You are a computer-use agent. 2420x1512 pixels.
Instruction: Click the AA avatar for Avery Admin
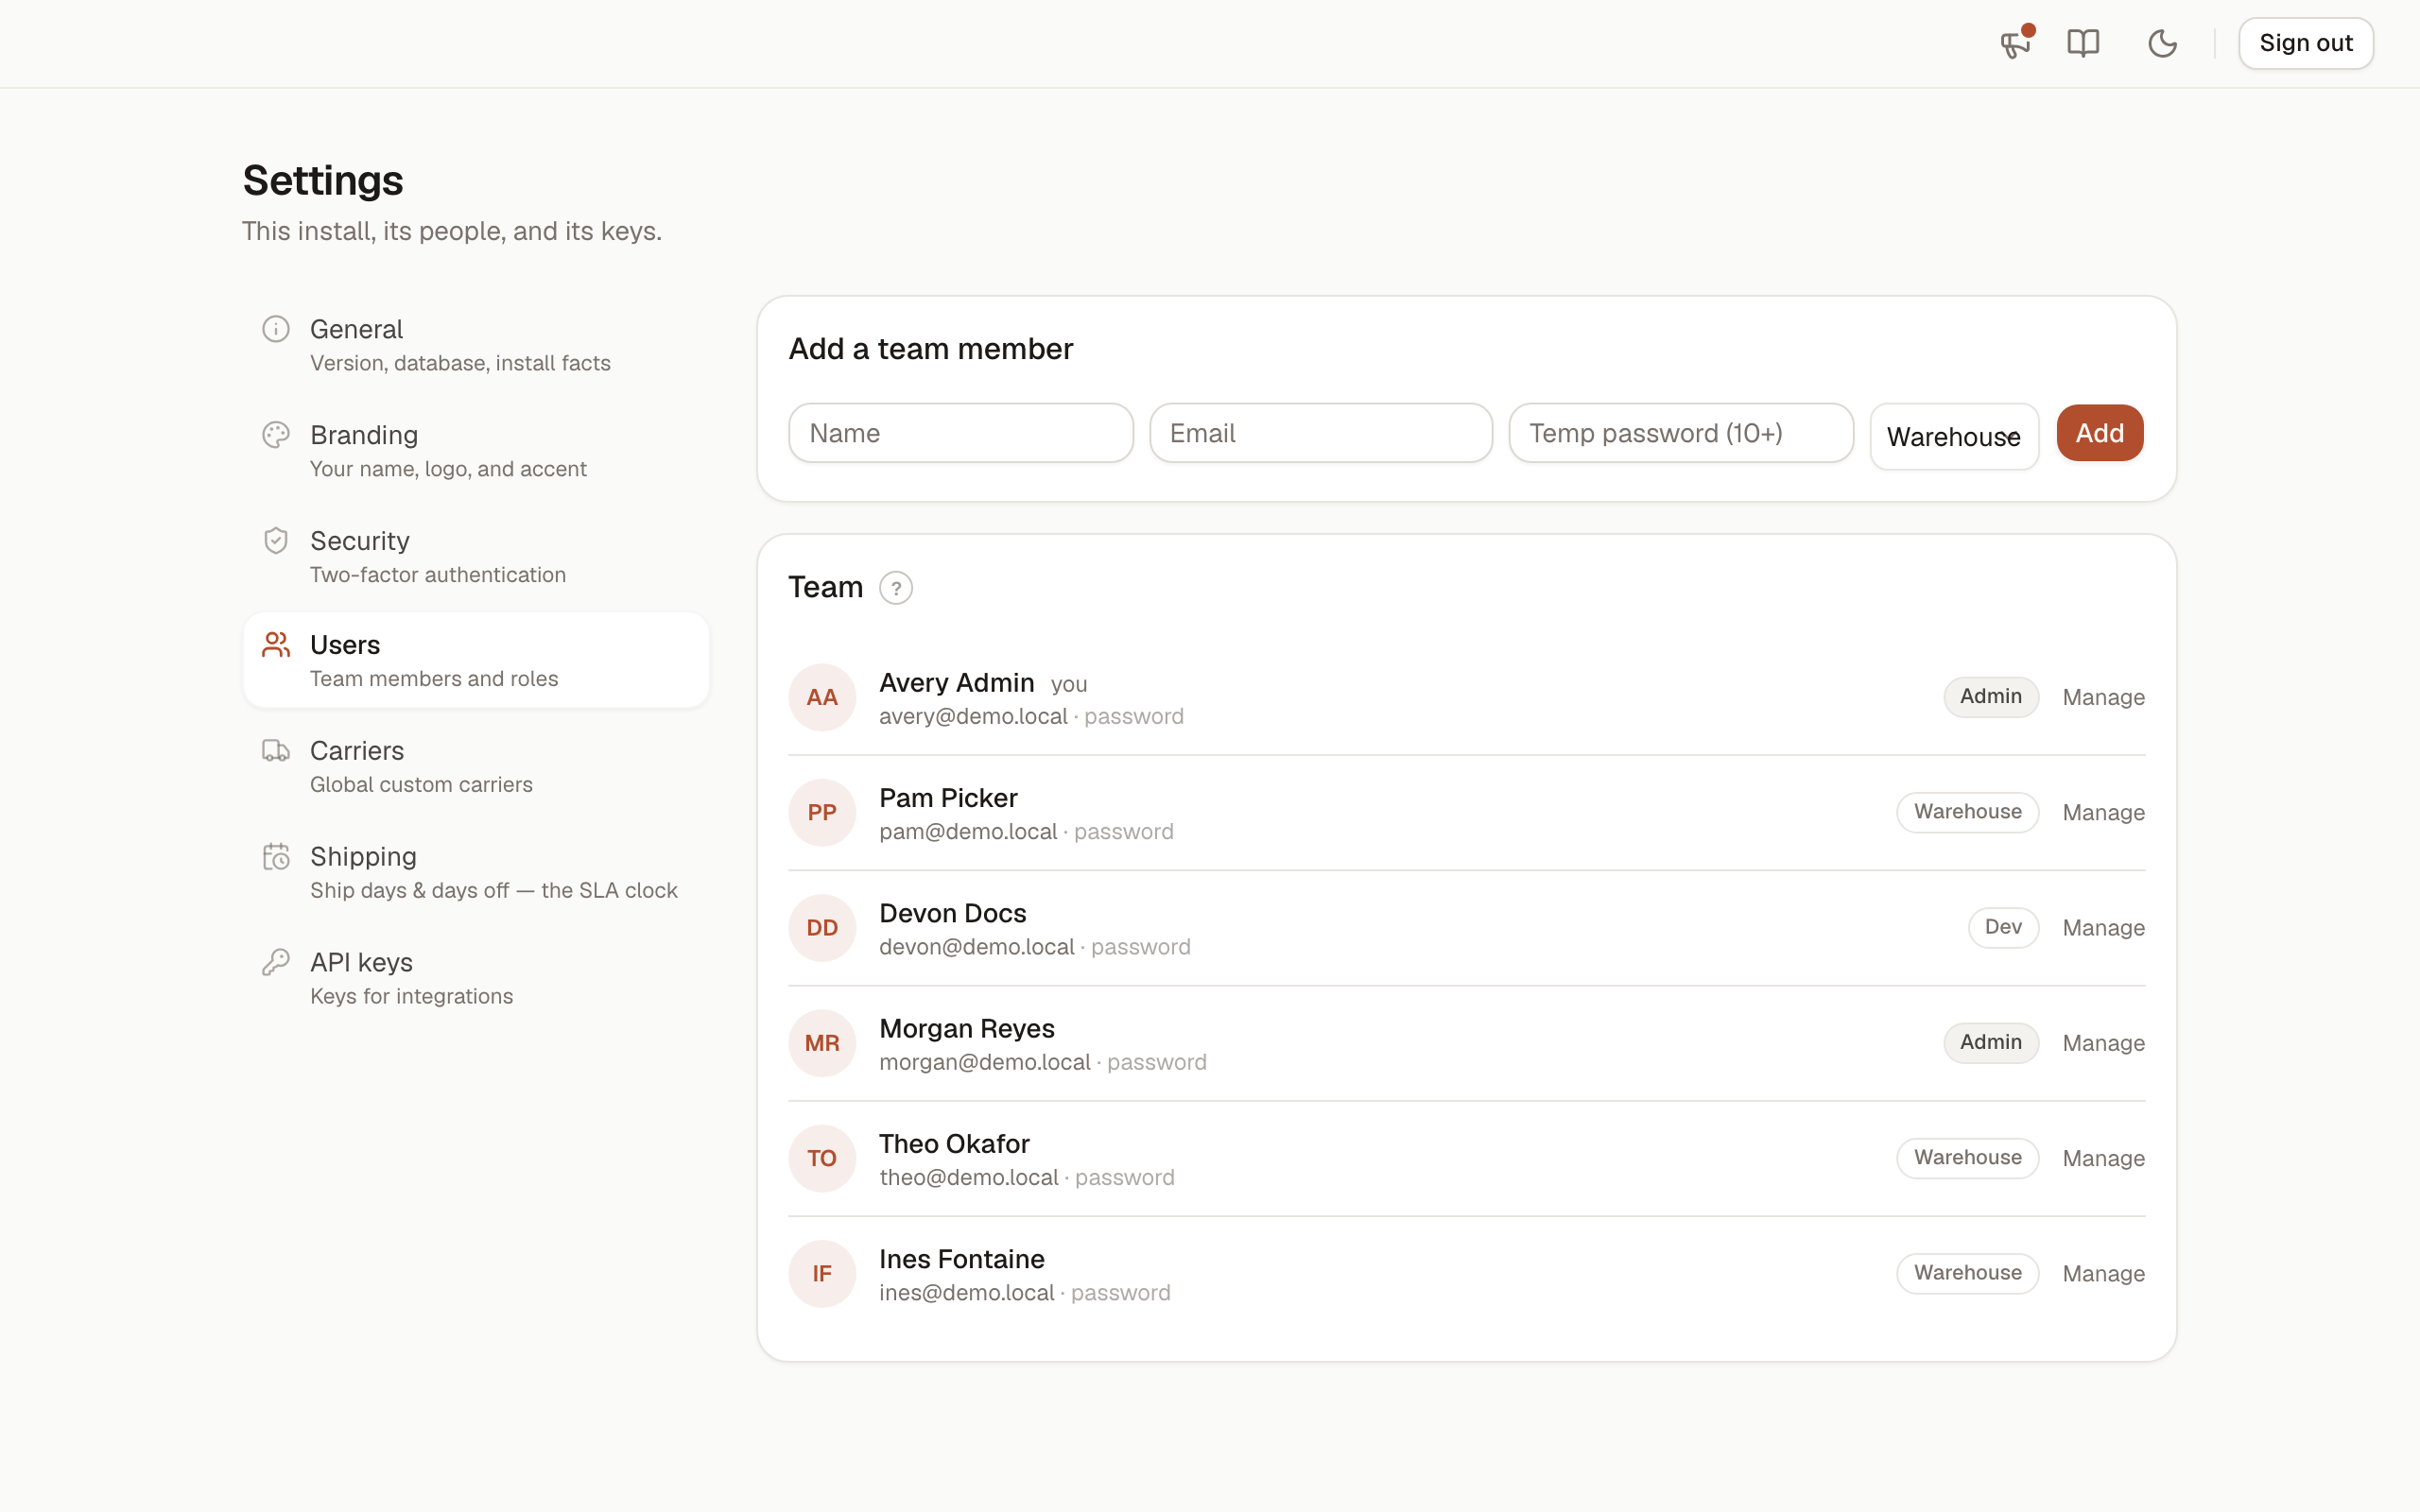click(x=822, y=697)
